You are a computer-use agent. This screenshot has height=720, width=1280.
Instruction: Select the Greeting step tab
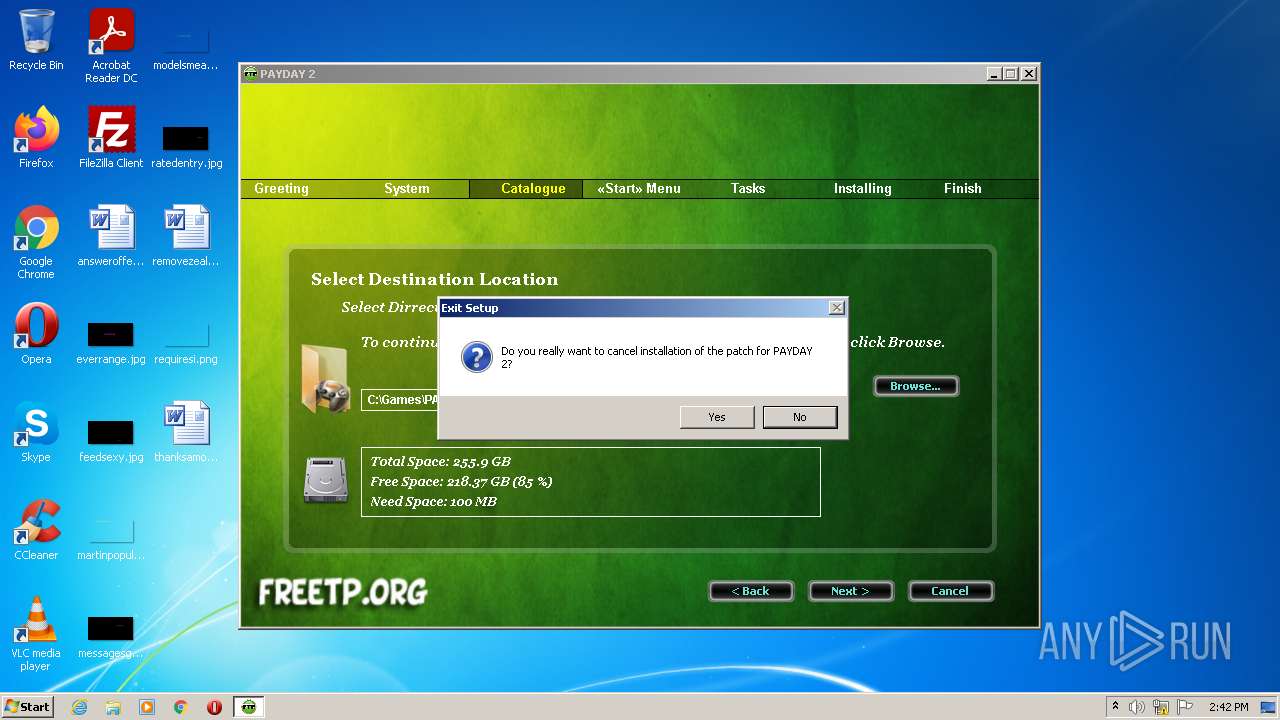(x=281, y=188)
